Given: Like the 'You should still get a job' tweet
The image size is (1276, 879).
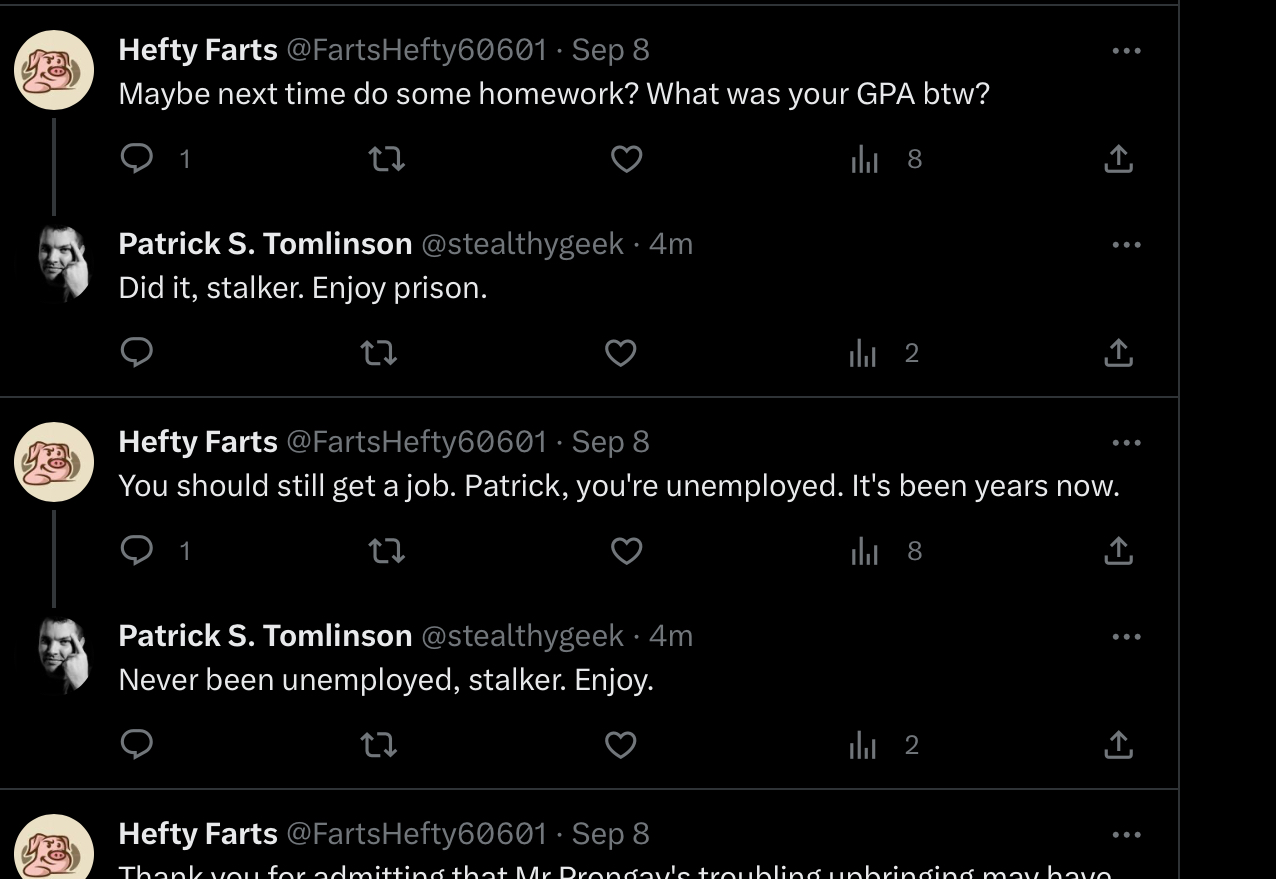Looking at the screenshot, I should 626,550.
